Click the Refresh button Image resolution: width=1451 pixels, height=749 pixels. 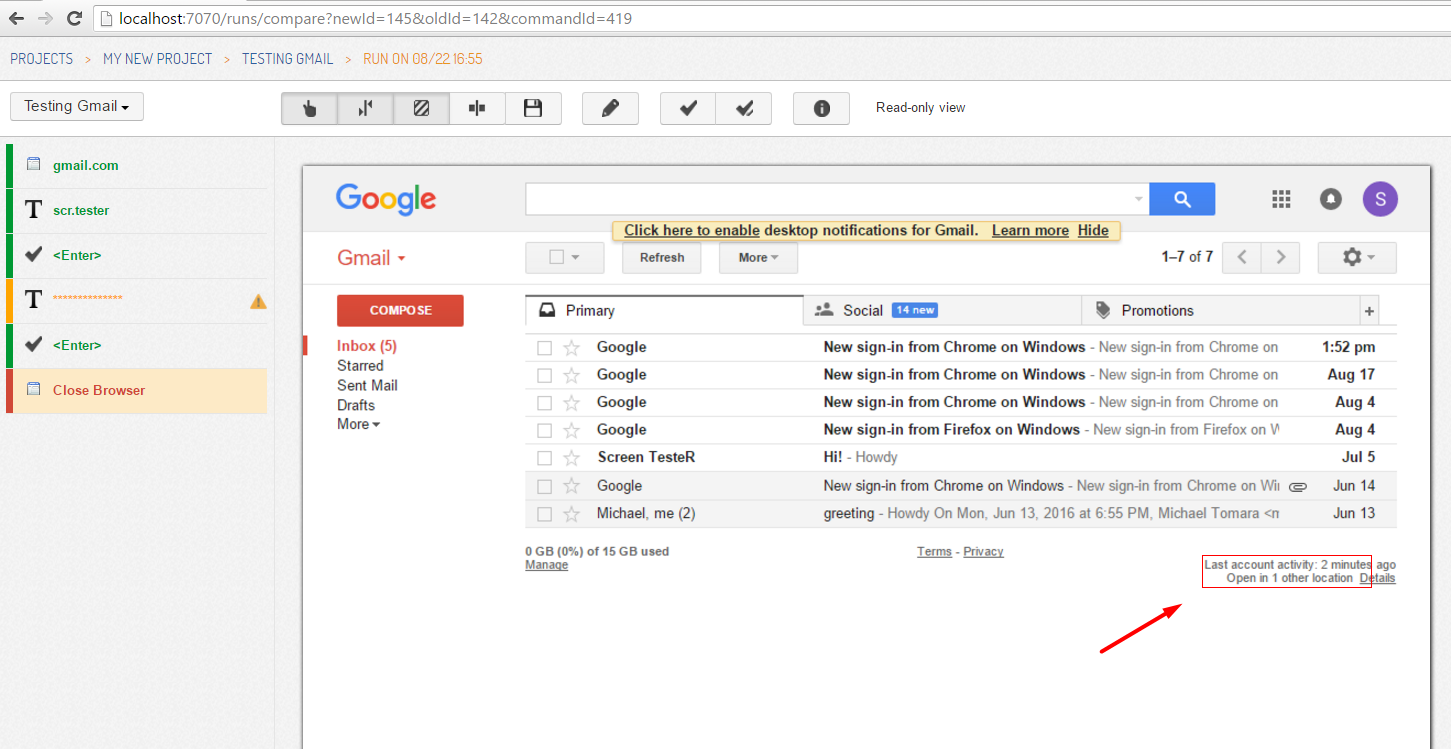[662, 257]
